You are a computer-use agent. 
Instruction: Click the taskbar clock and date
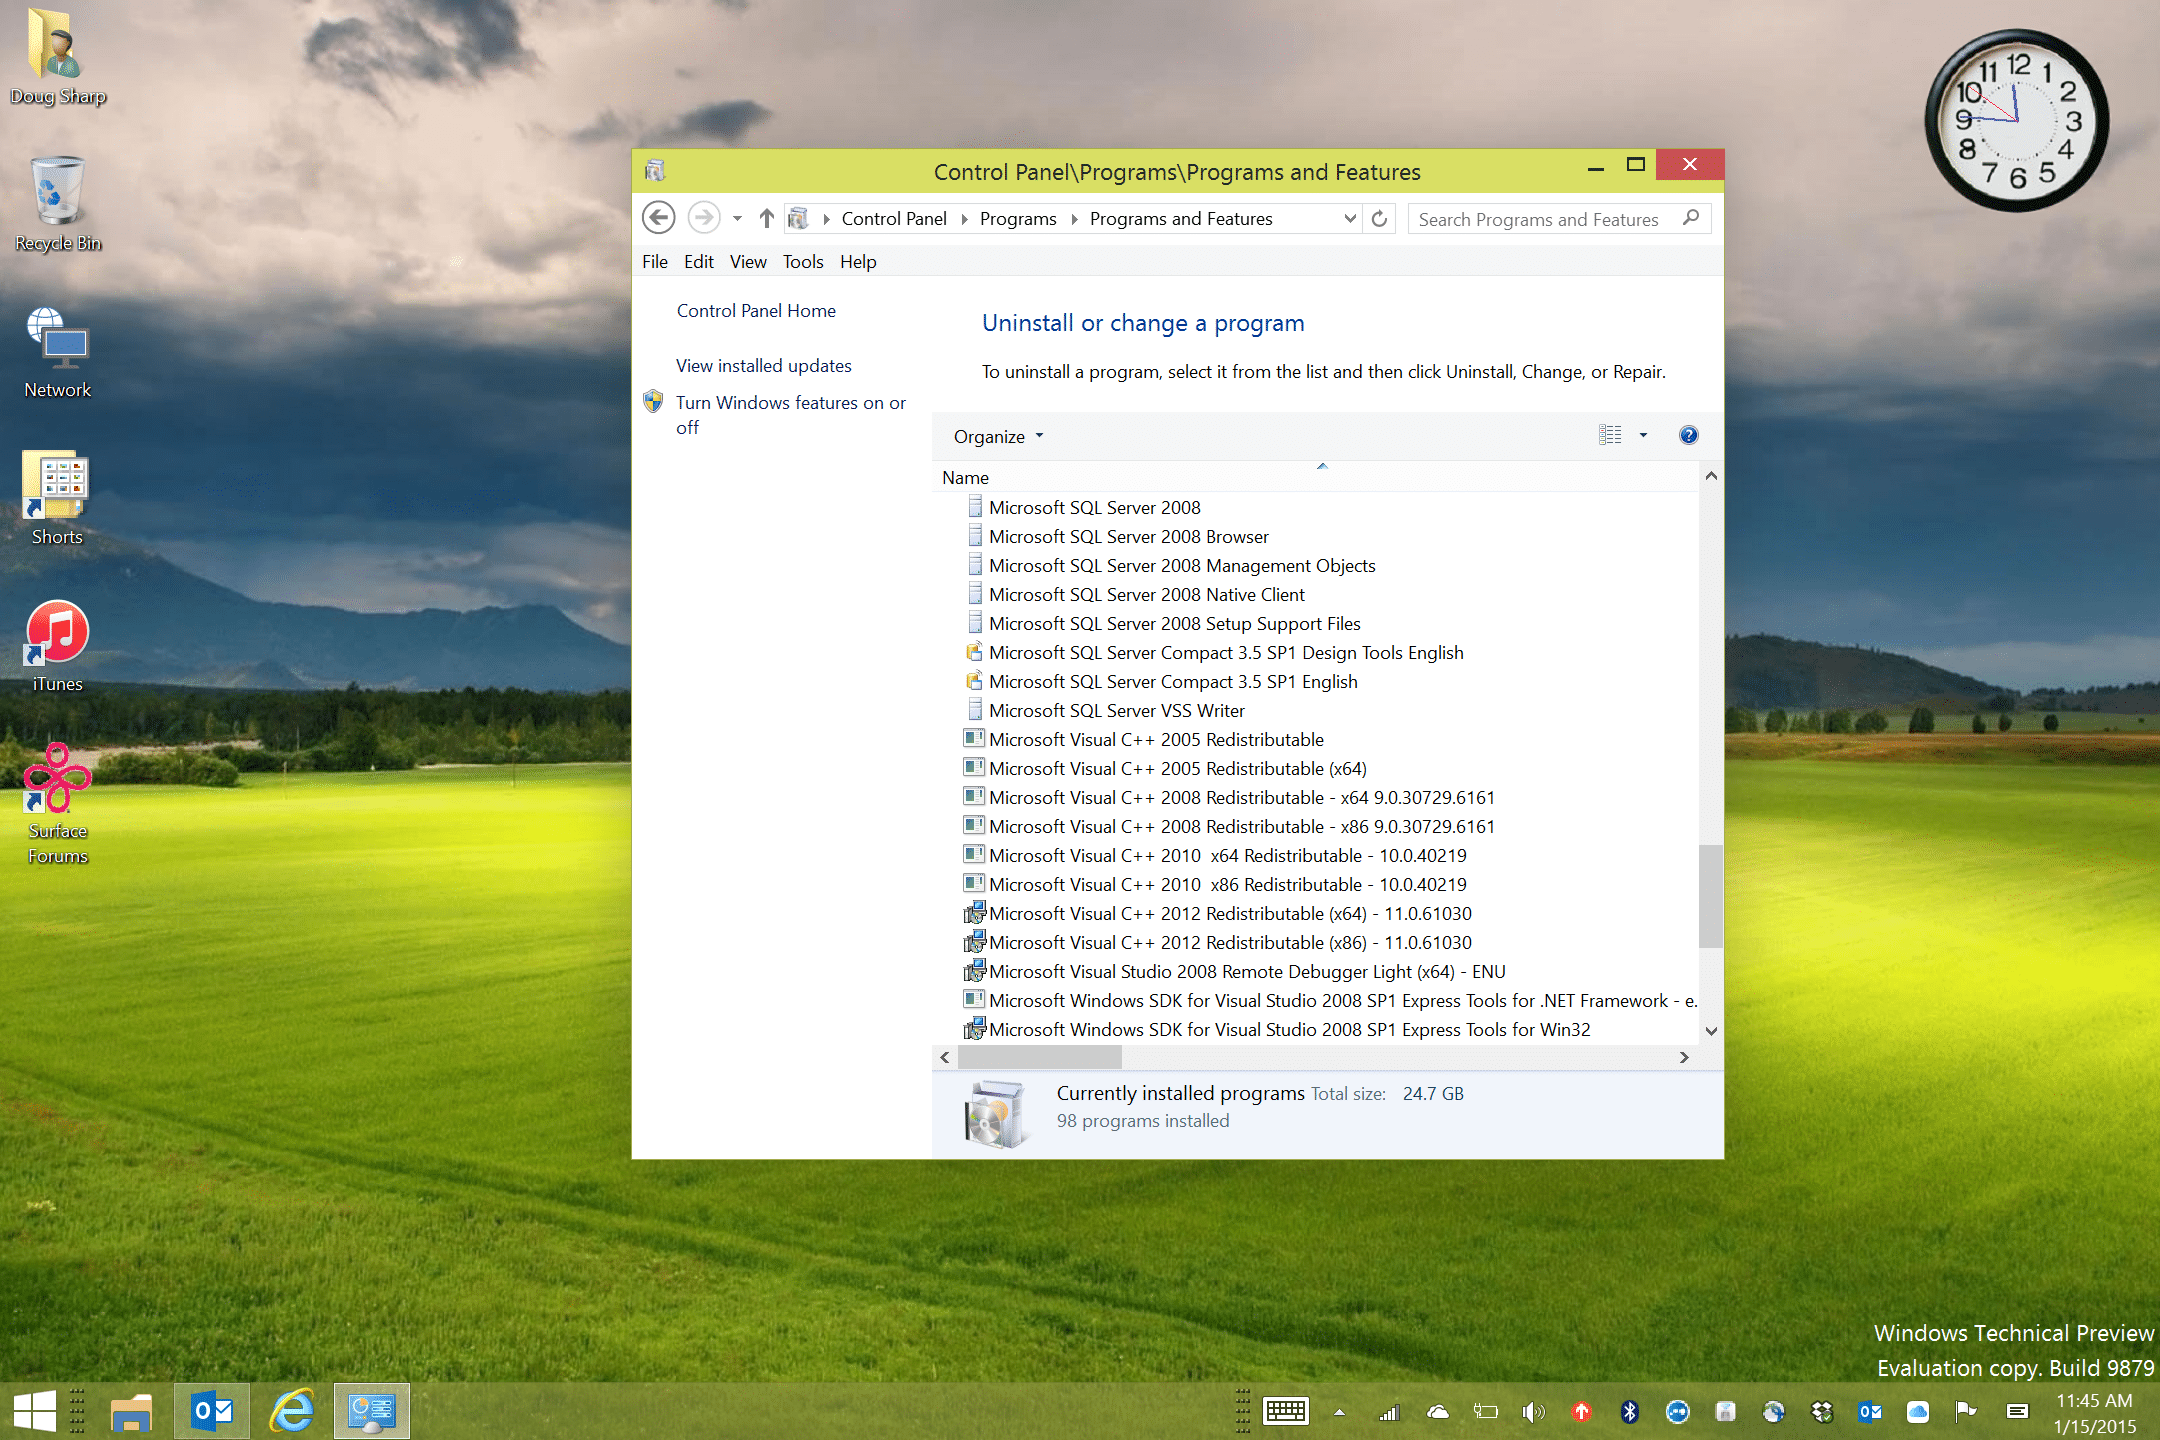click(2095, 1413)
